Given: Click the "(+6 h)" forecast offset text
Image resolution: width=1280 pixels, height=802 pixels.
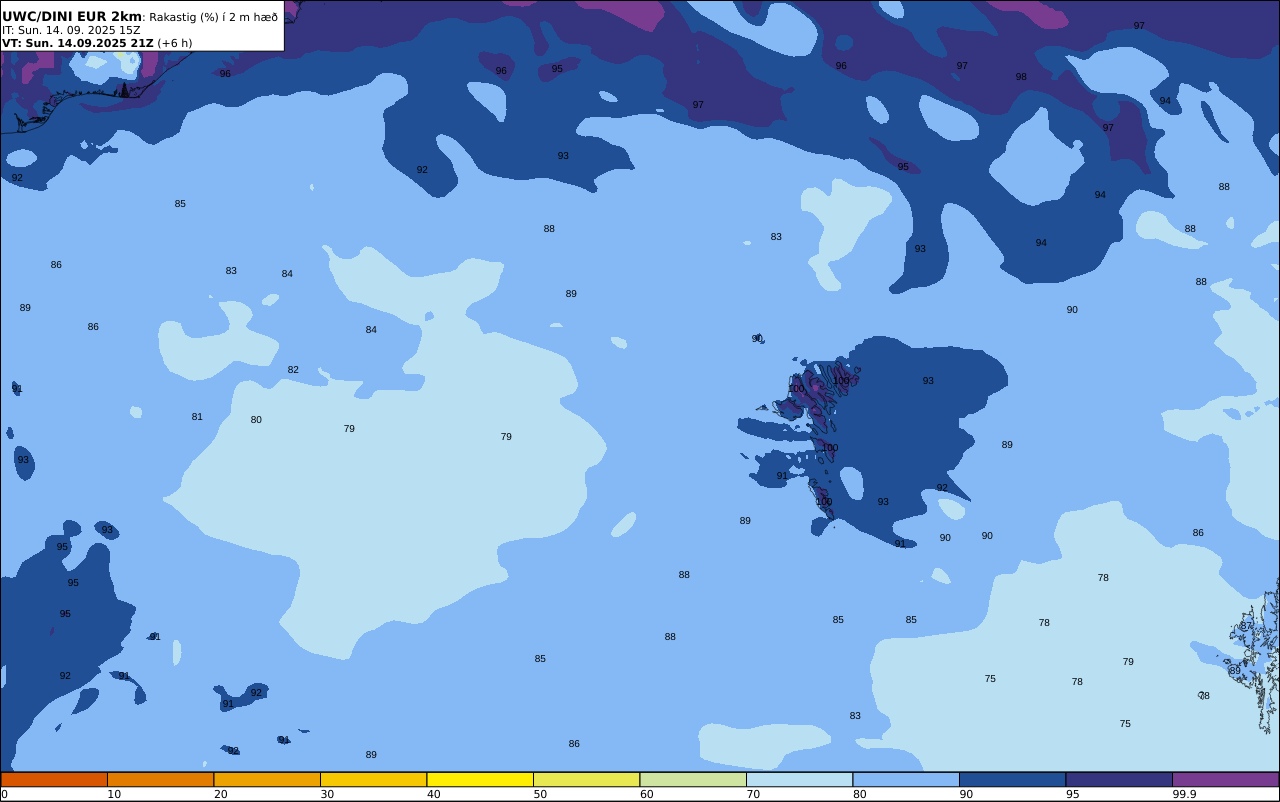Looking at the screenshot, I should click(x=175, y=43).
